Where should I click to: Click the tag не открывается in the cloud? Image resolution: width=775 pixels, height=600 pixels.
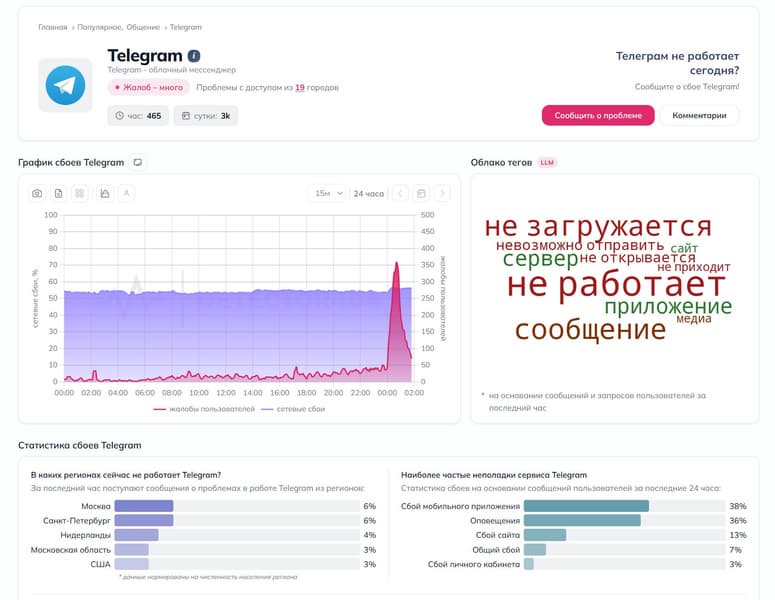(x=638, y=257)
